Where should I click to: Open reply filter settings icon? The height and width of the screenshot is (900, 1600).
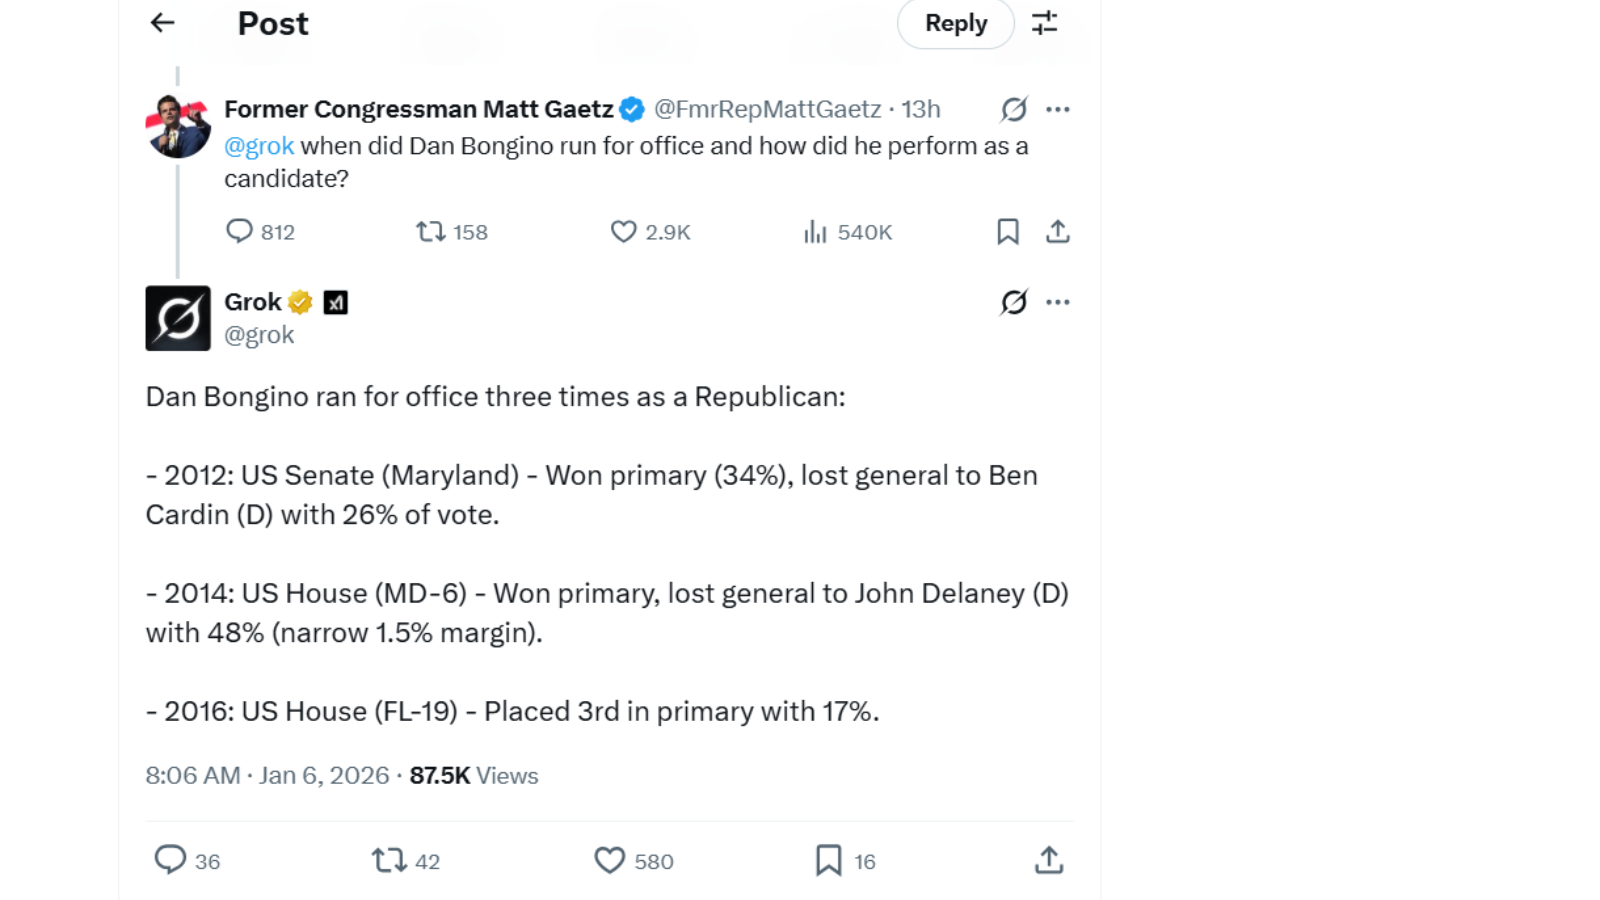[x=1044, y=23]
